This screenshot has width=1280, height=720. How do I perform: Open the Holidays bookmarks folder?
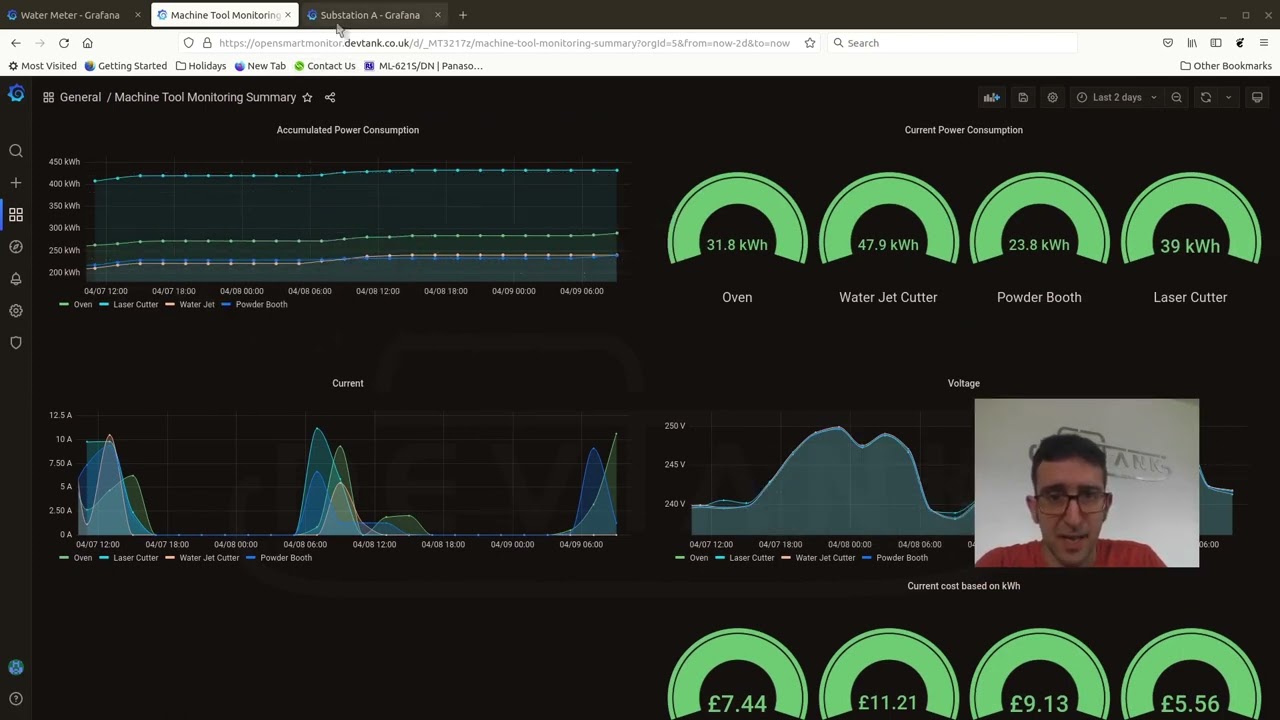pos(200,66)
